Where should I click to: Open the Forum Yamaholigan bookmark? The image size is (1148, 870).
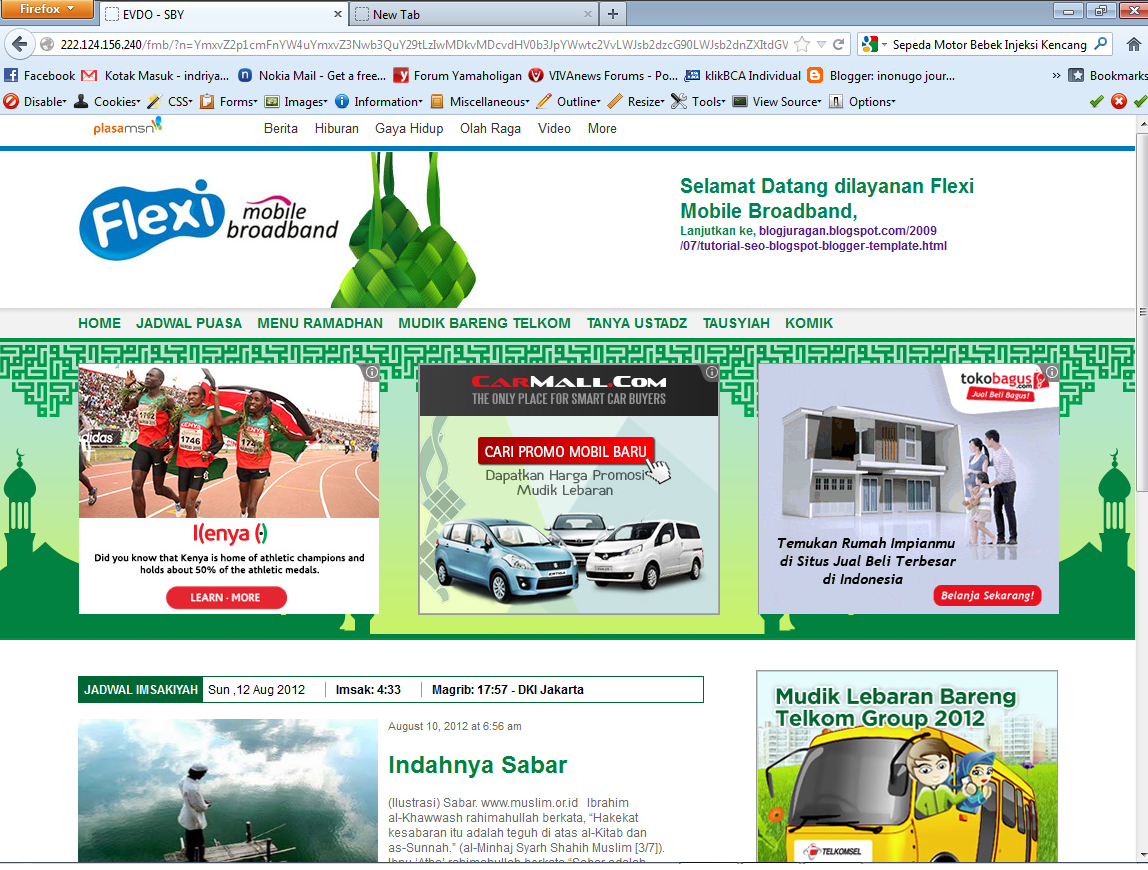(x=458, y=75)
